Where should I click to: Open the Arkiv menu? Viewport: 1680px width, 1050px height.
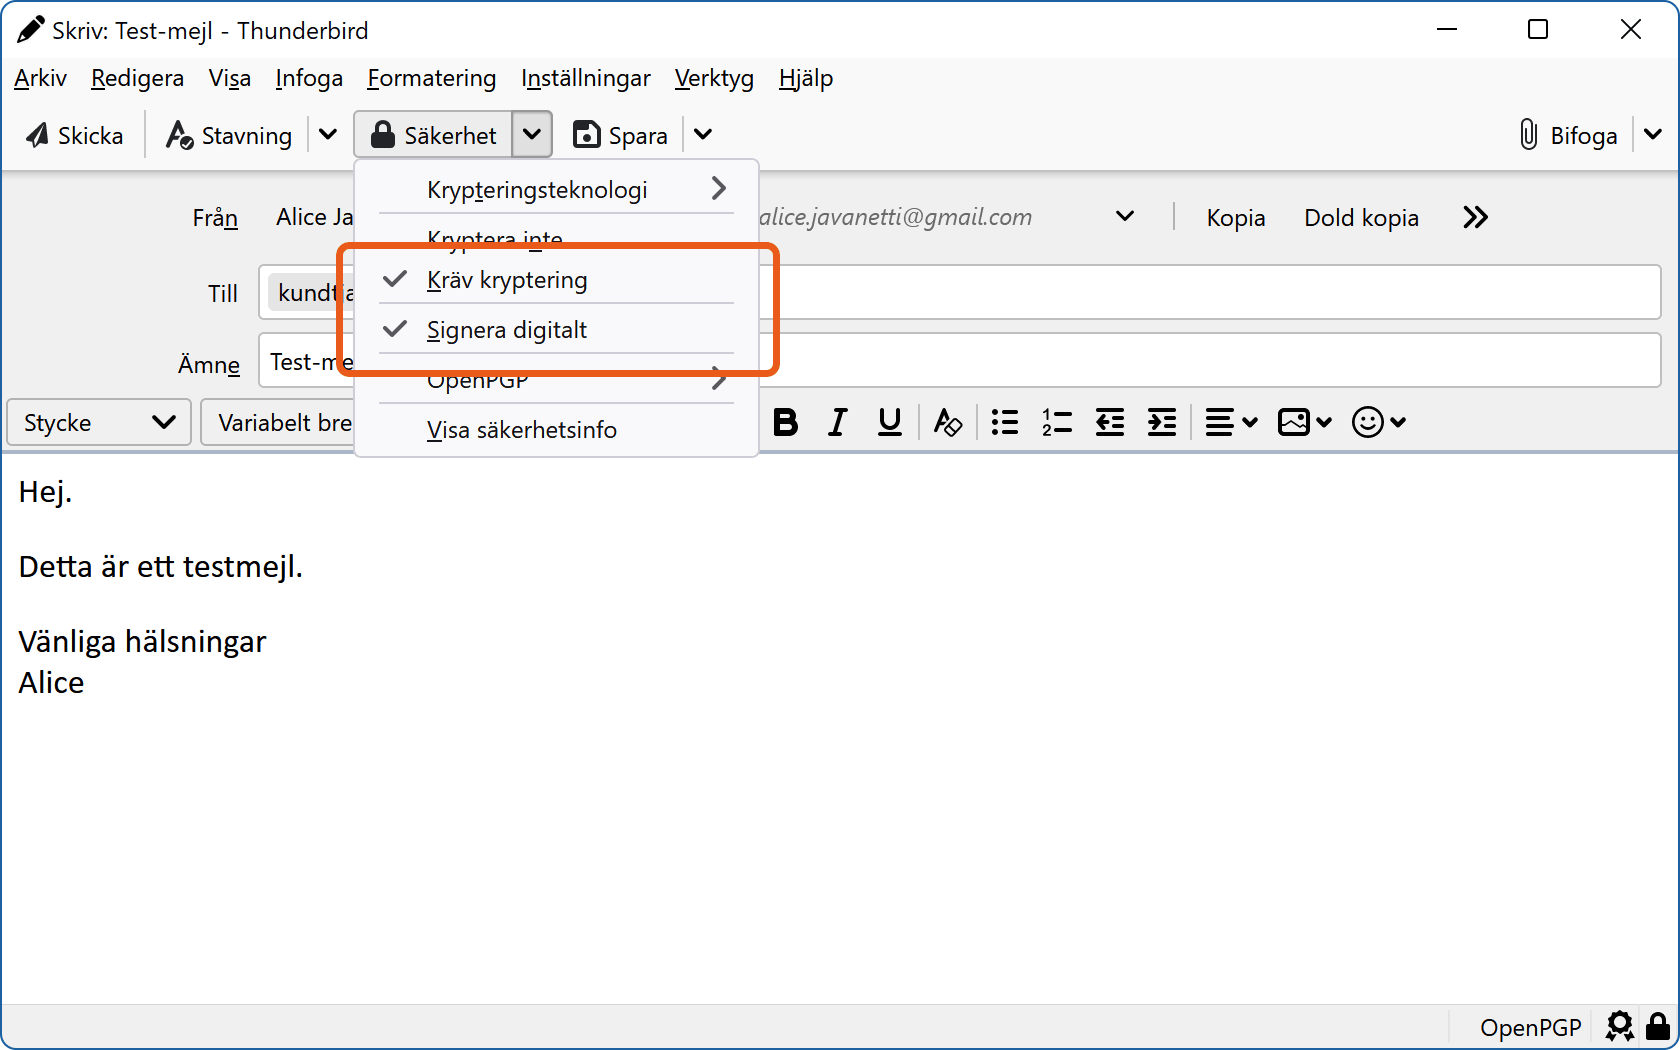coord(40,78)
